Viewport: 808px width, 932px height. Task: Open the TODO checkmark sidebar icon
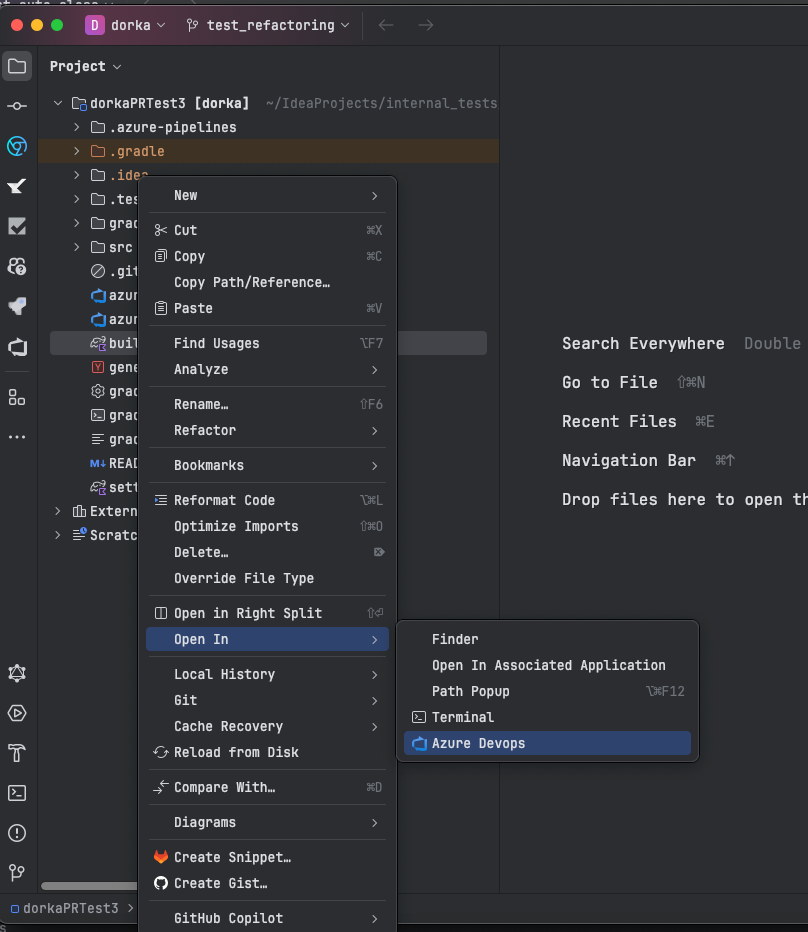(17, 226)
